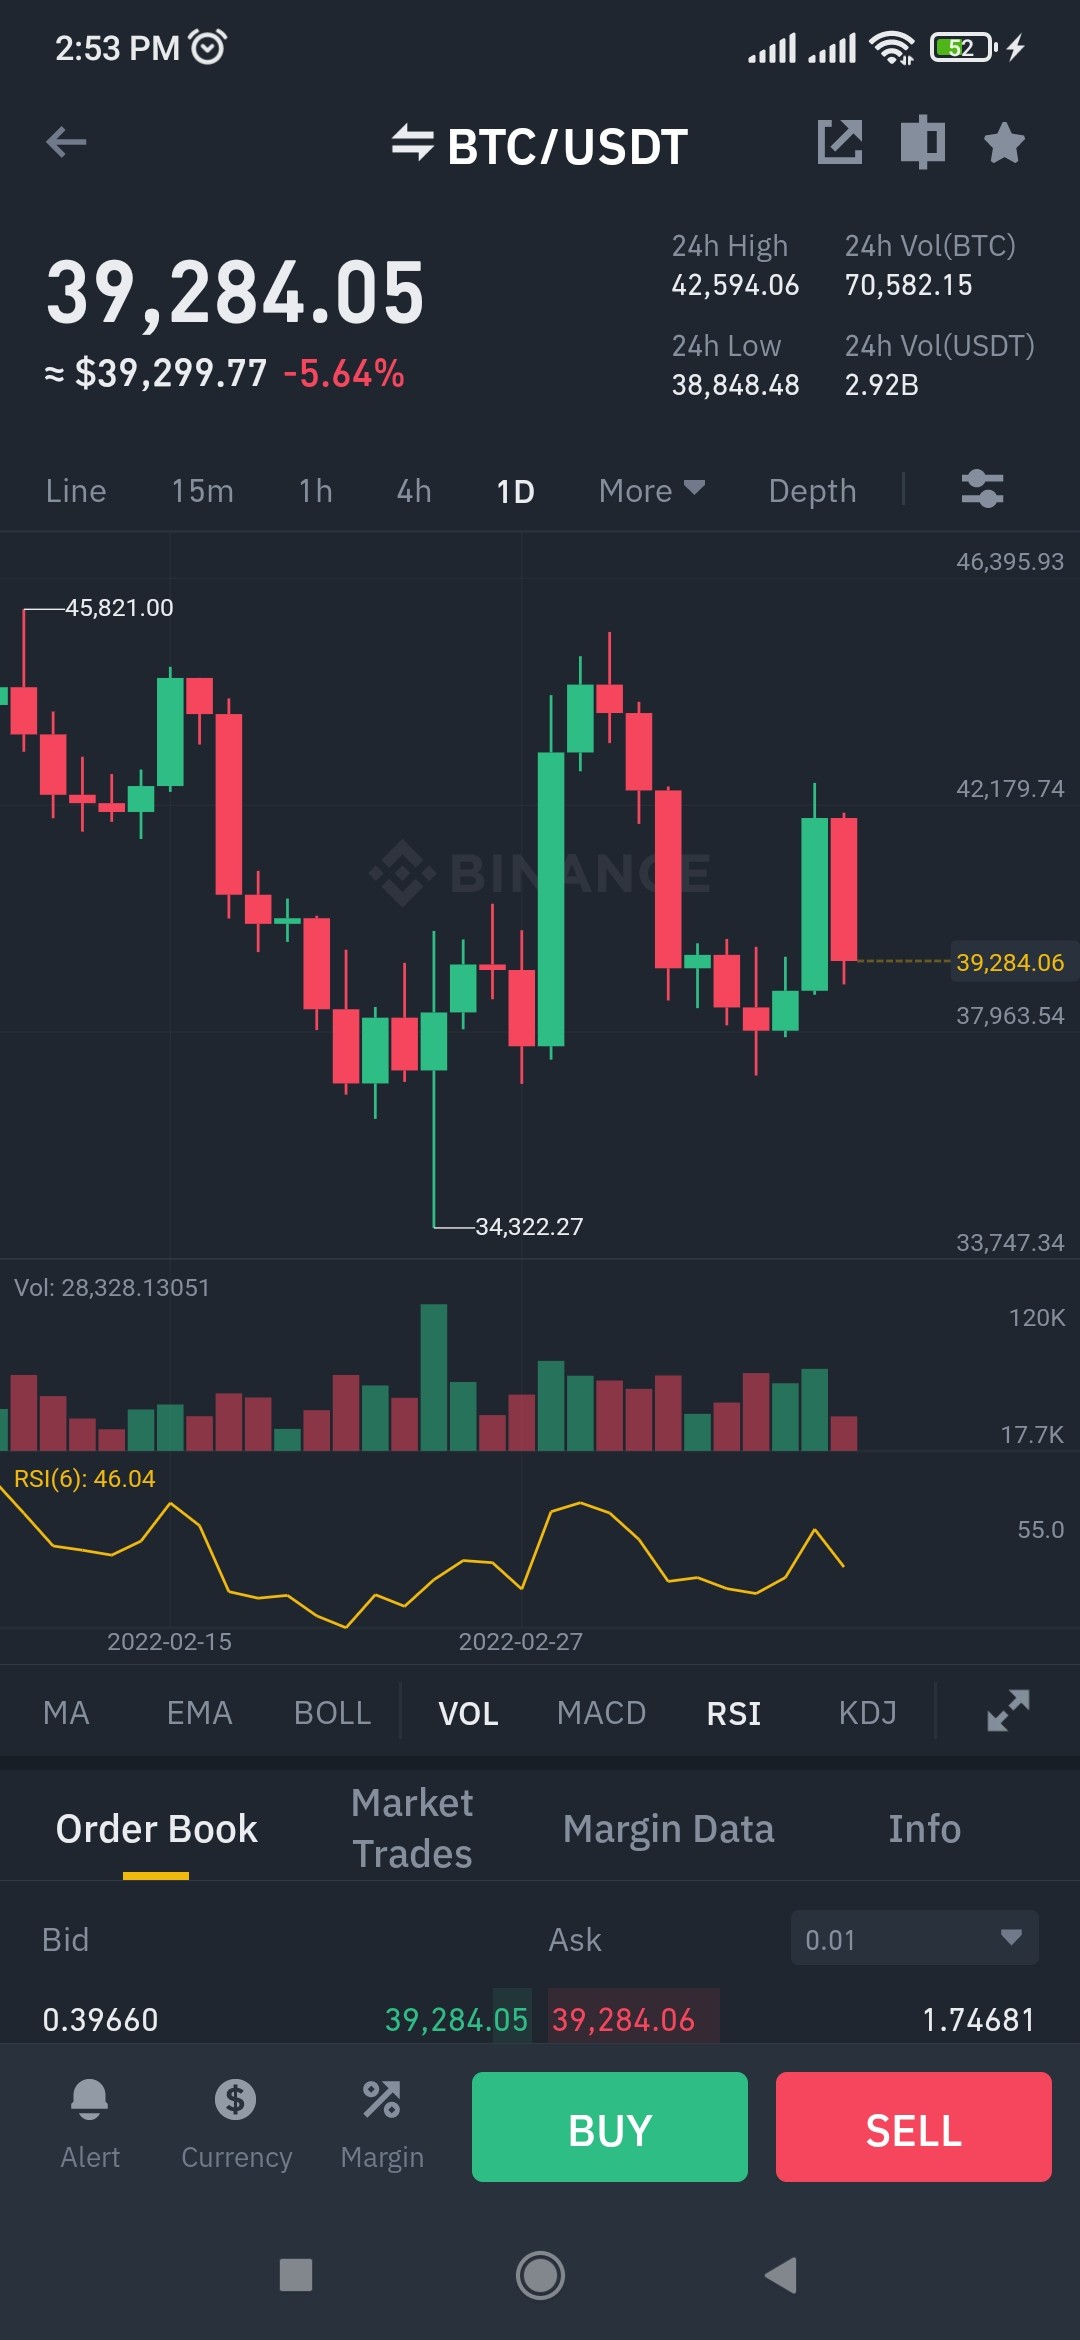Select the 4h timeframe
The width and height of the screenshot is (1080, 2340).
[x=414, y=490]
